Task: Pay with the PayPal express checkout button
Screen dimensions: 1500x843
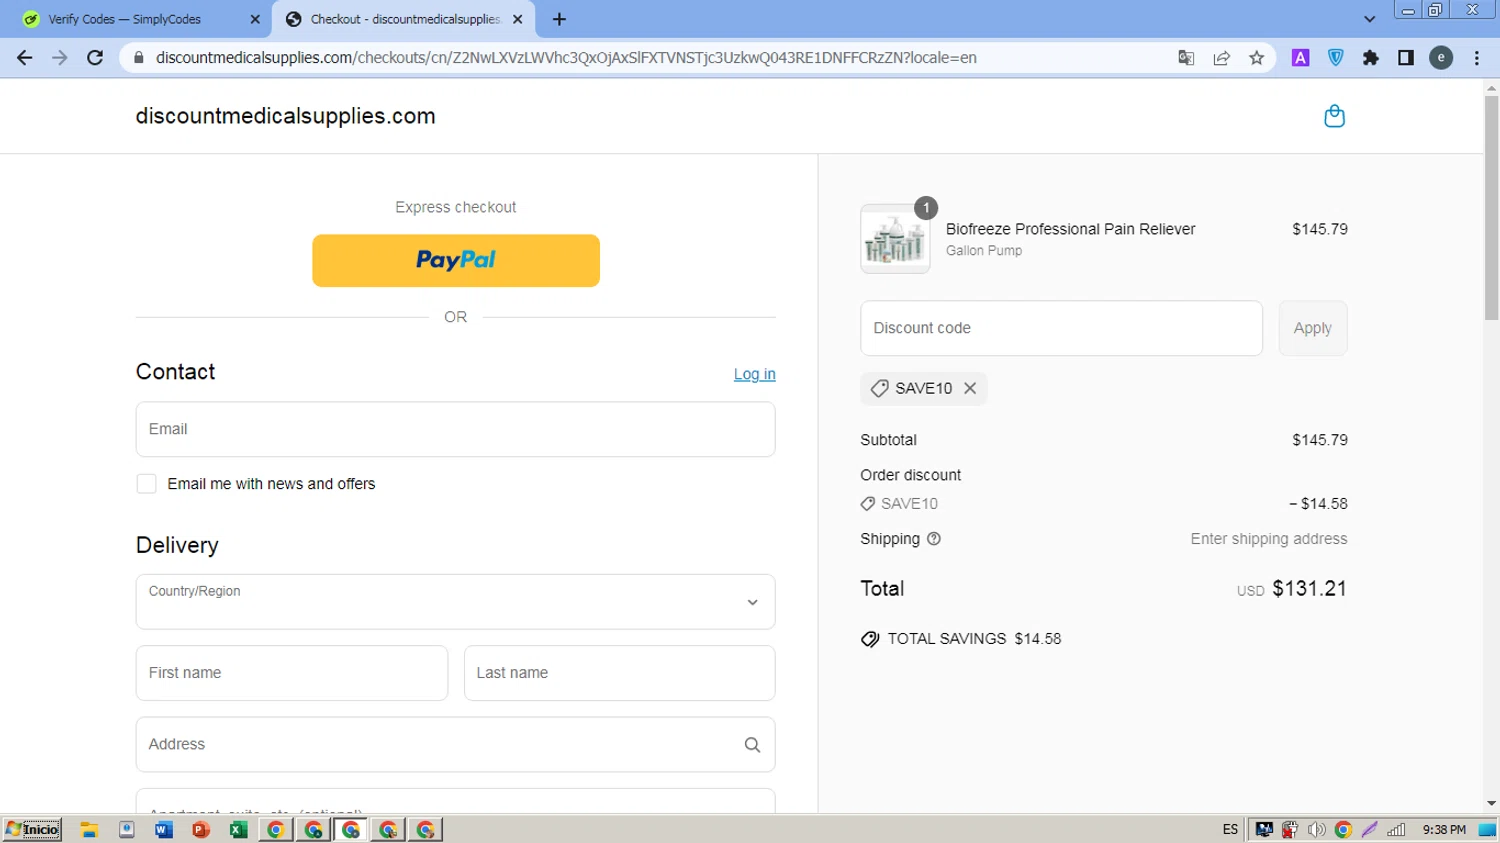Action: click(x=455, y=261)
